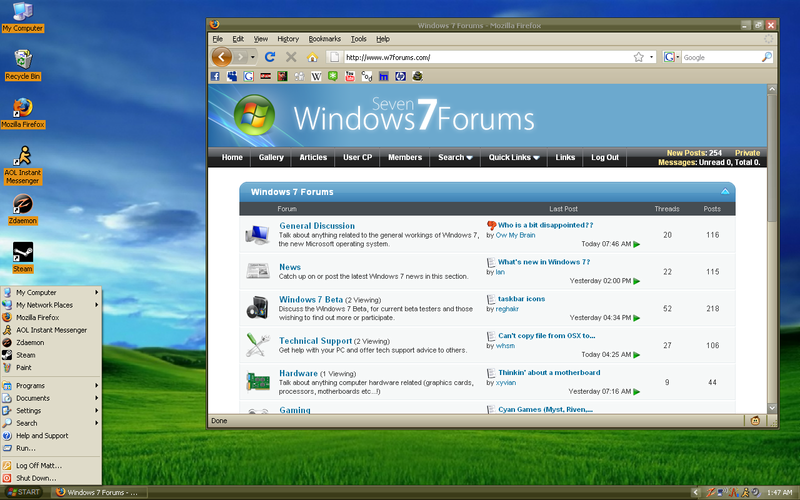Choose Log Off Matt... in Start menu
Image resolution: width=800 pixels, height=500 pixels.
coord(51,466)
